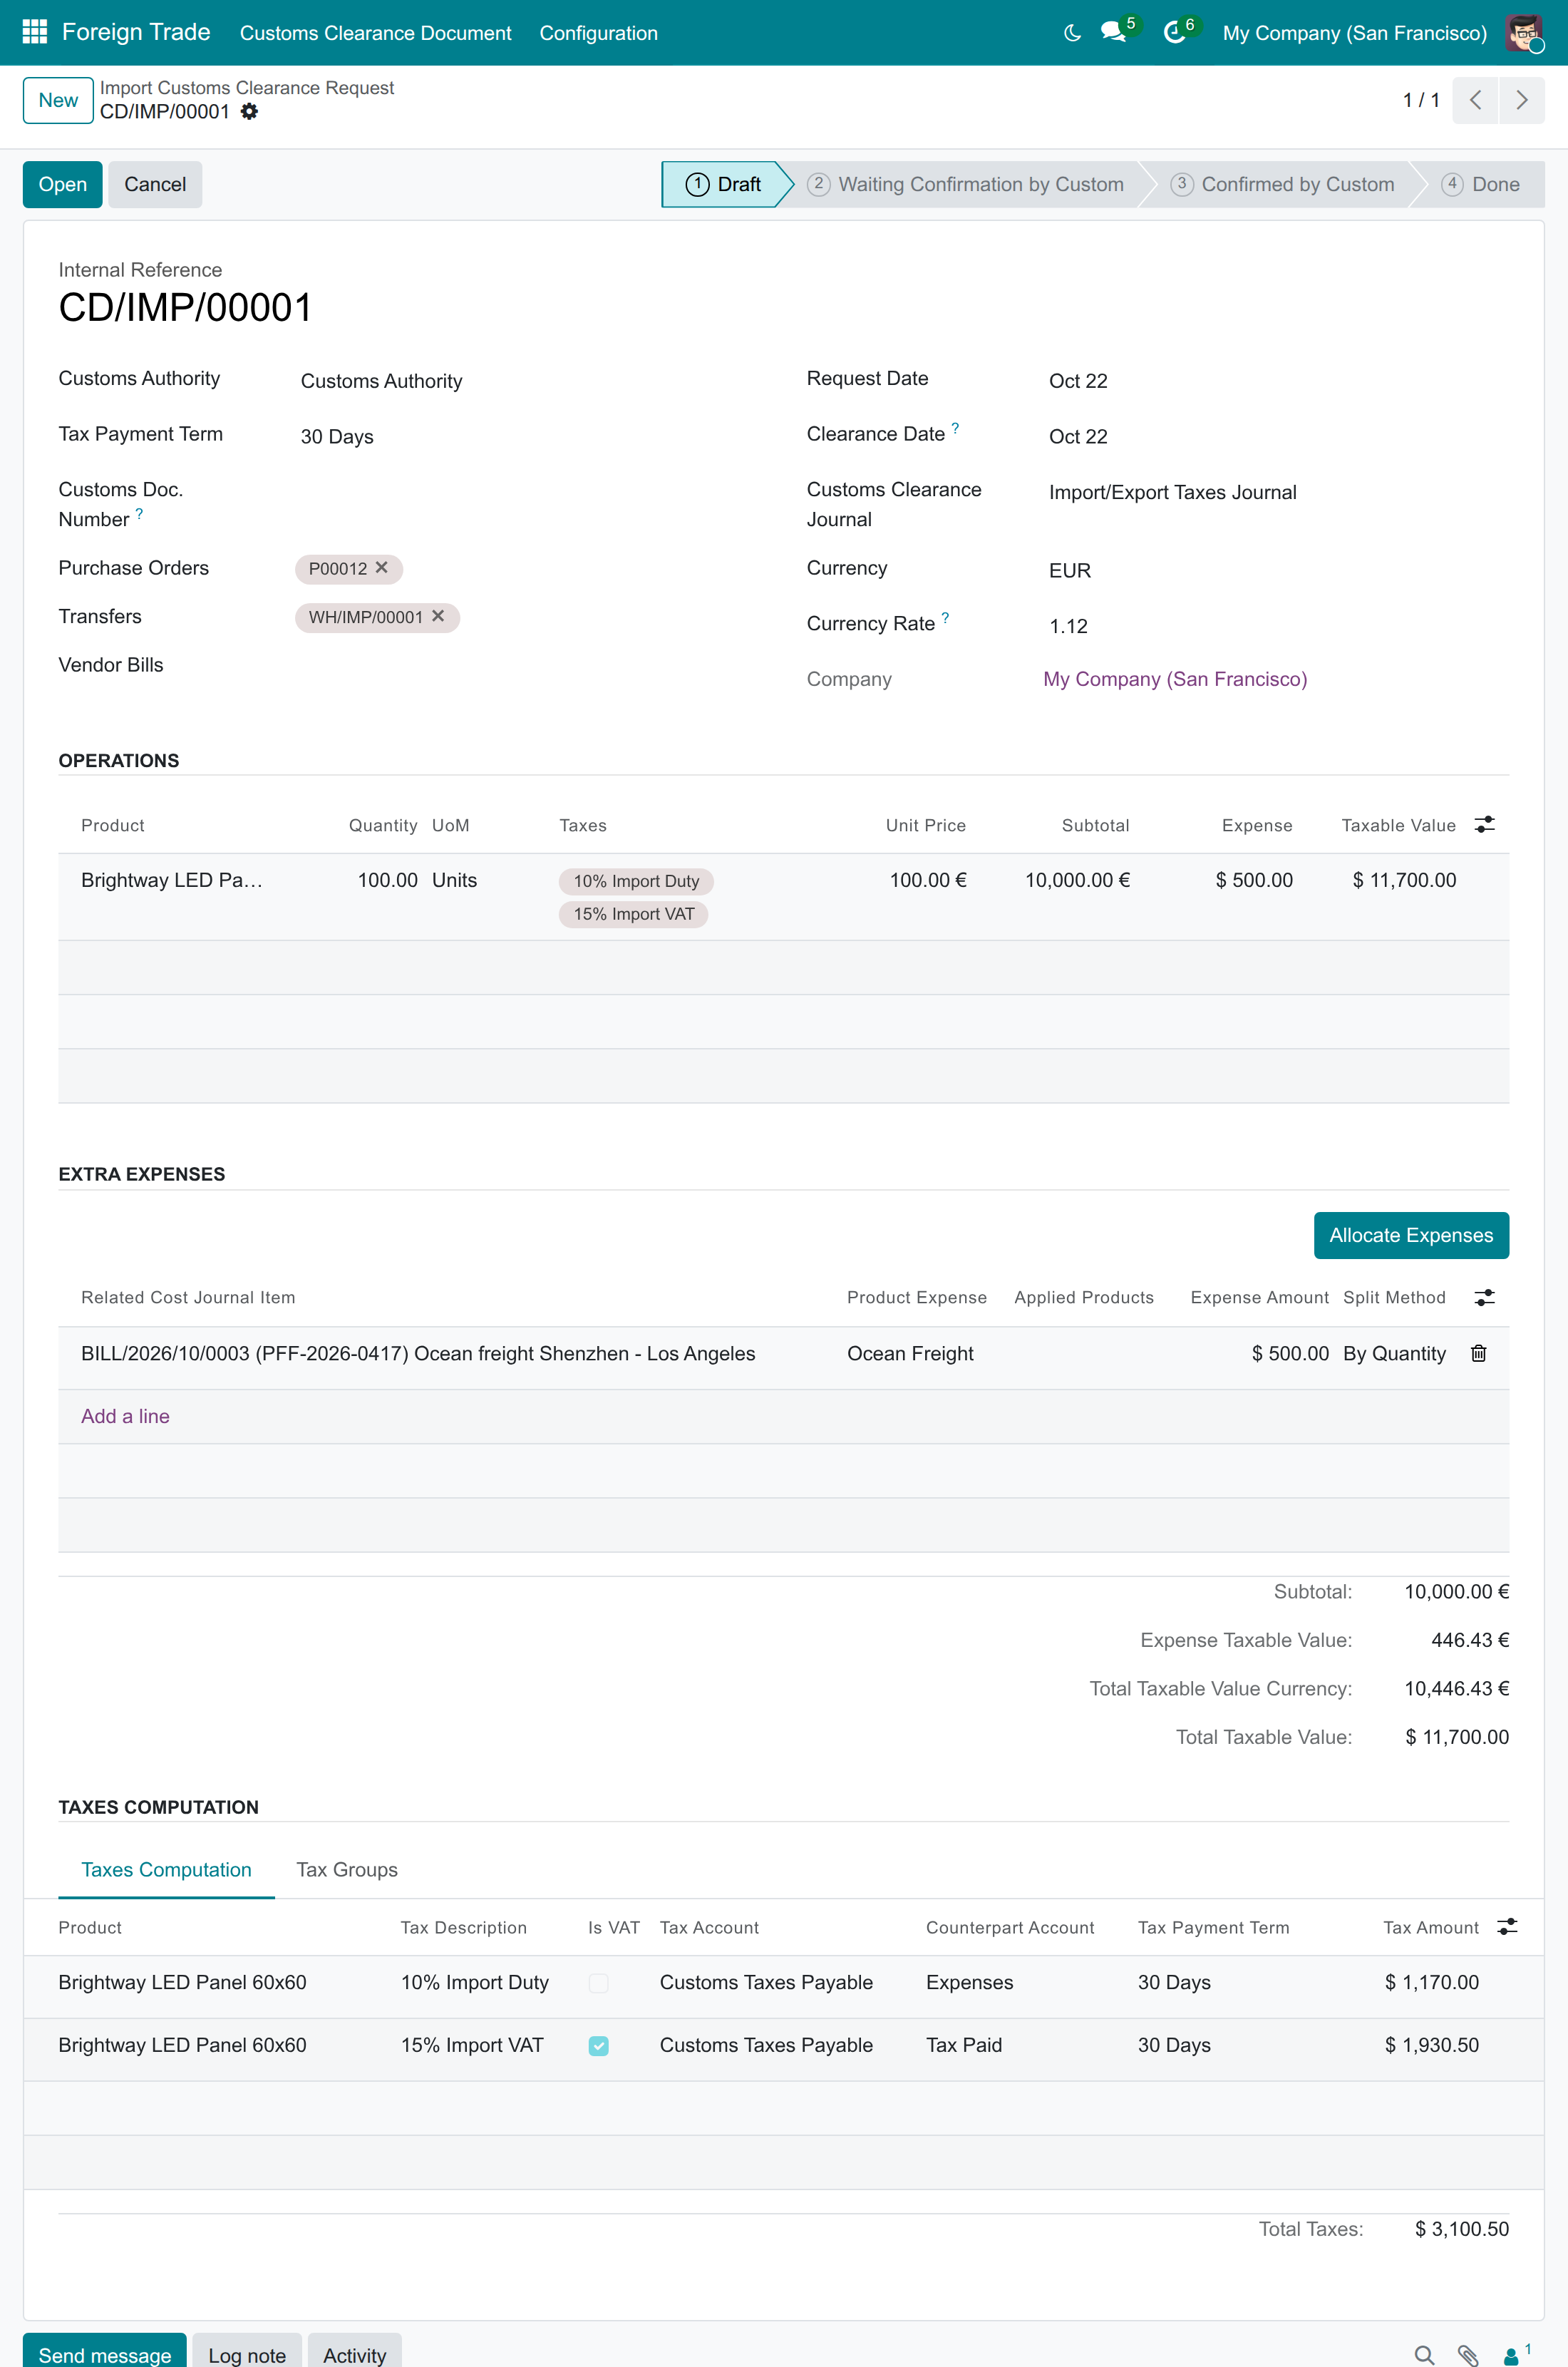Screen dimensions: 1568x2367
Task: Open the Configuration menu
Action: [x=598, y=33]
